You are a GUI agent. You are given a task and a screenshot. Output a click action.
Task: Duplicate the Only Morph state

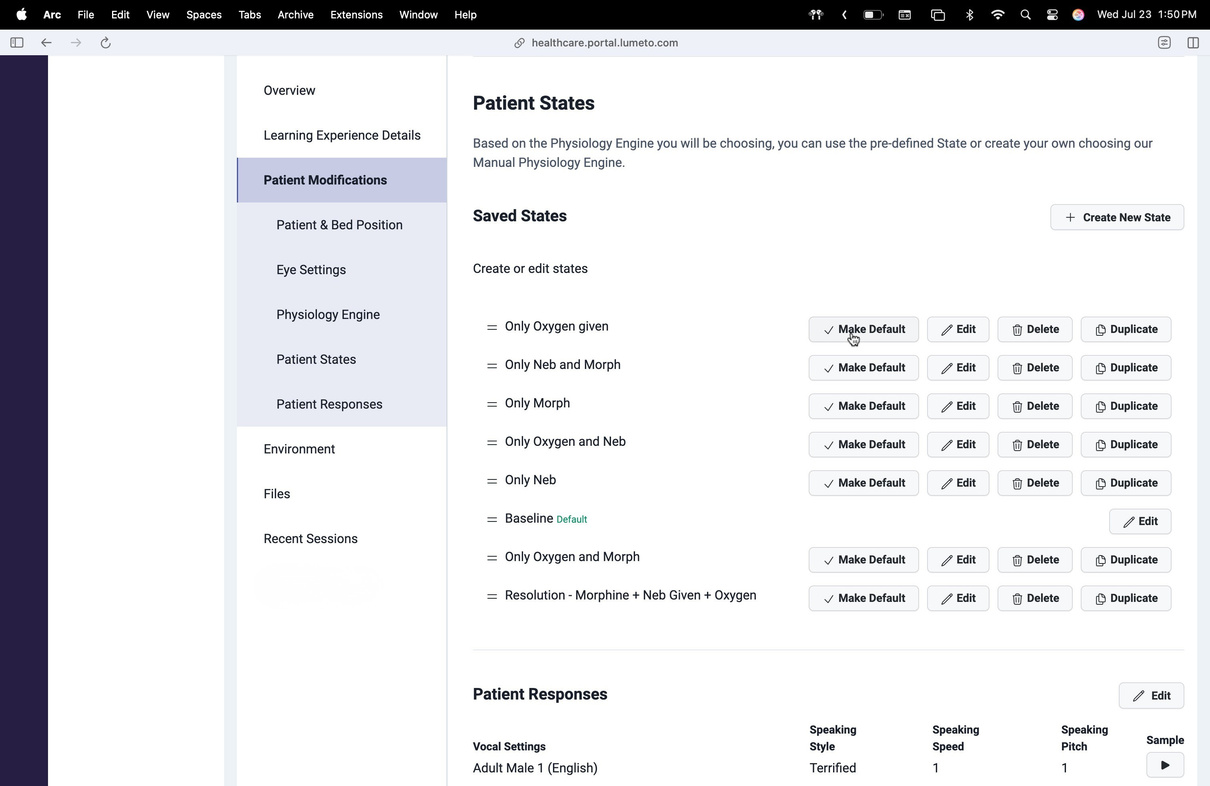point(1126,406)
